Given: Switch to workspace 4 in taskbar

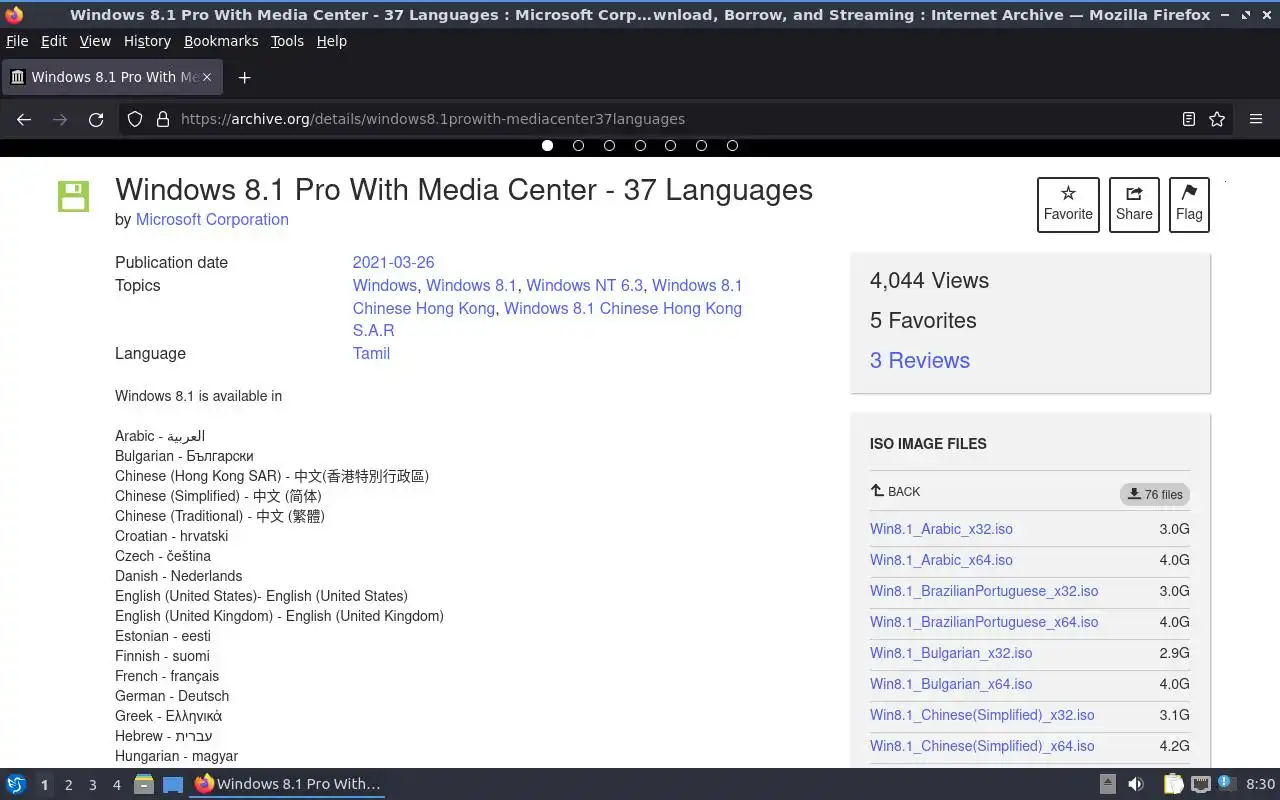Looking at the screenshot, I should 116,785.
